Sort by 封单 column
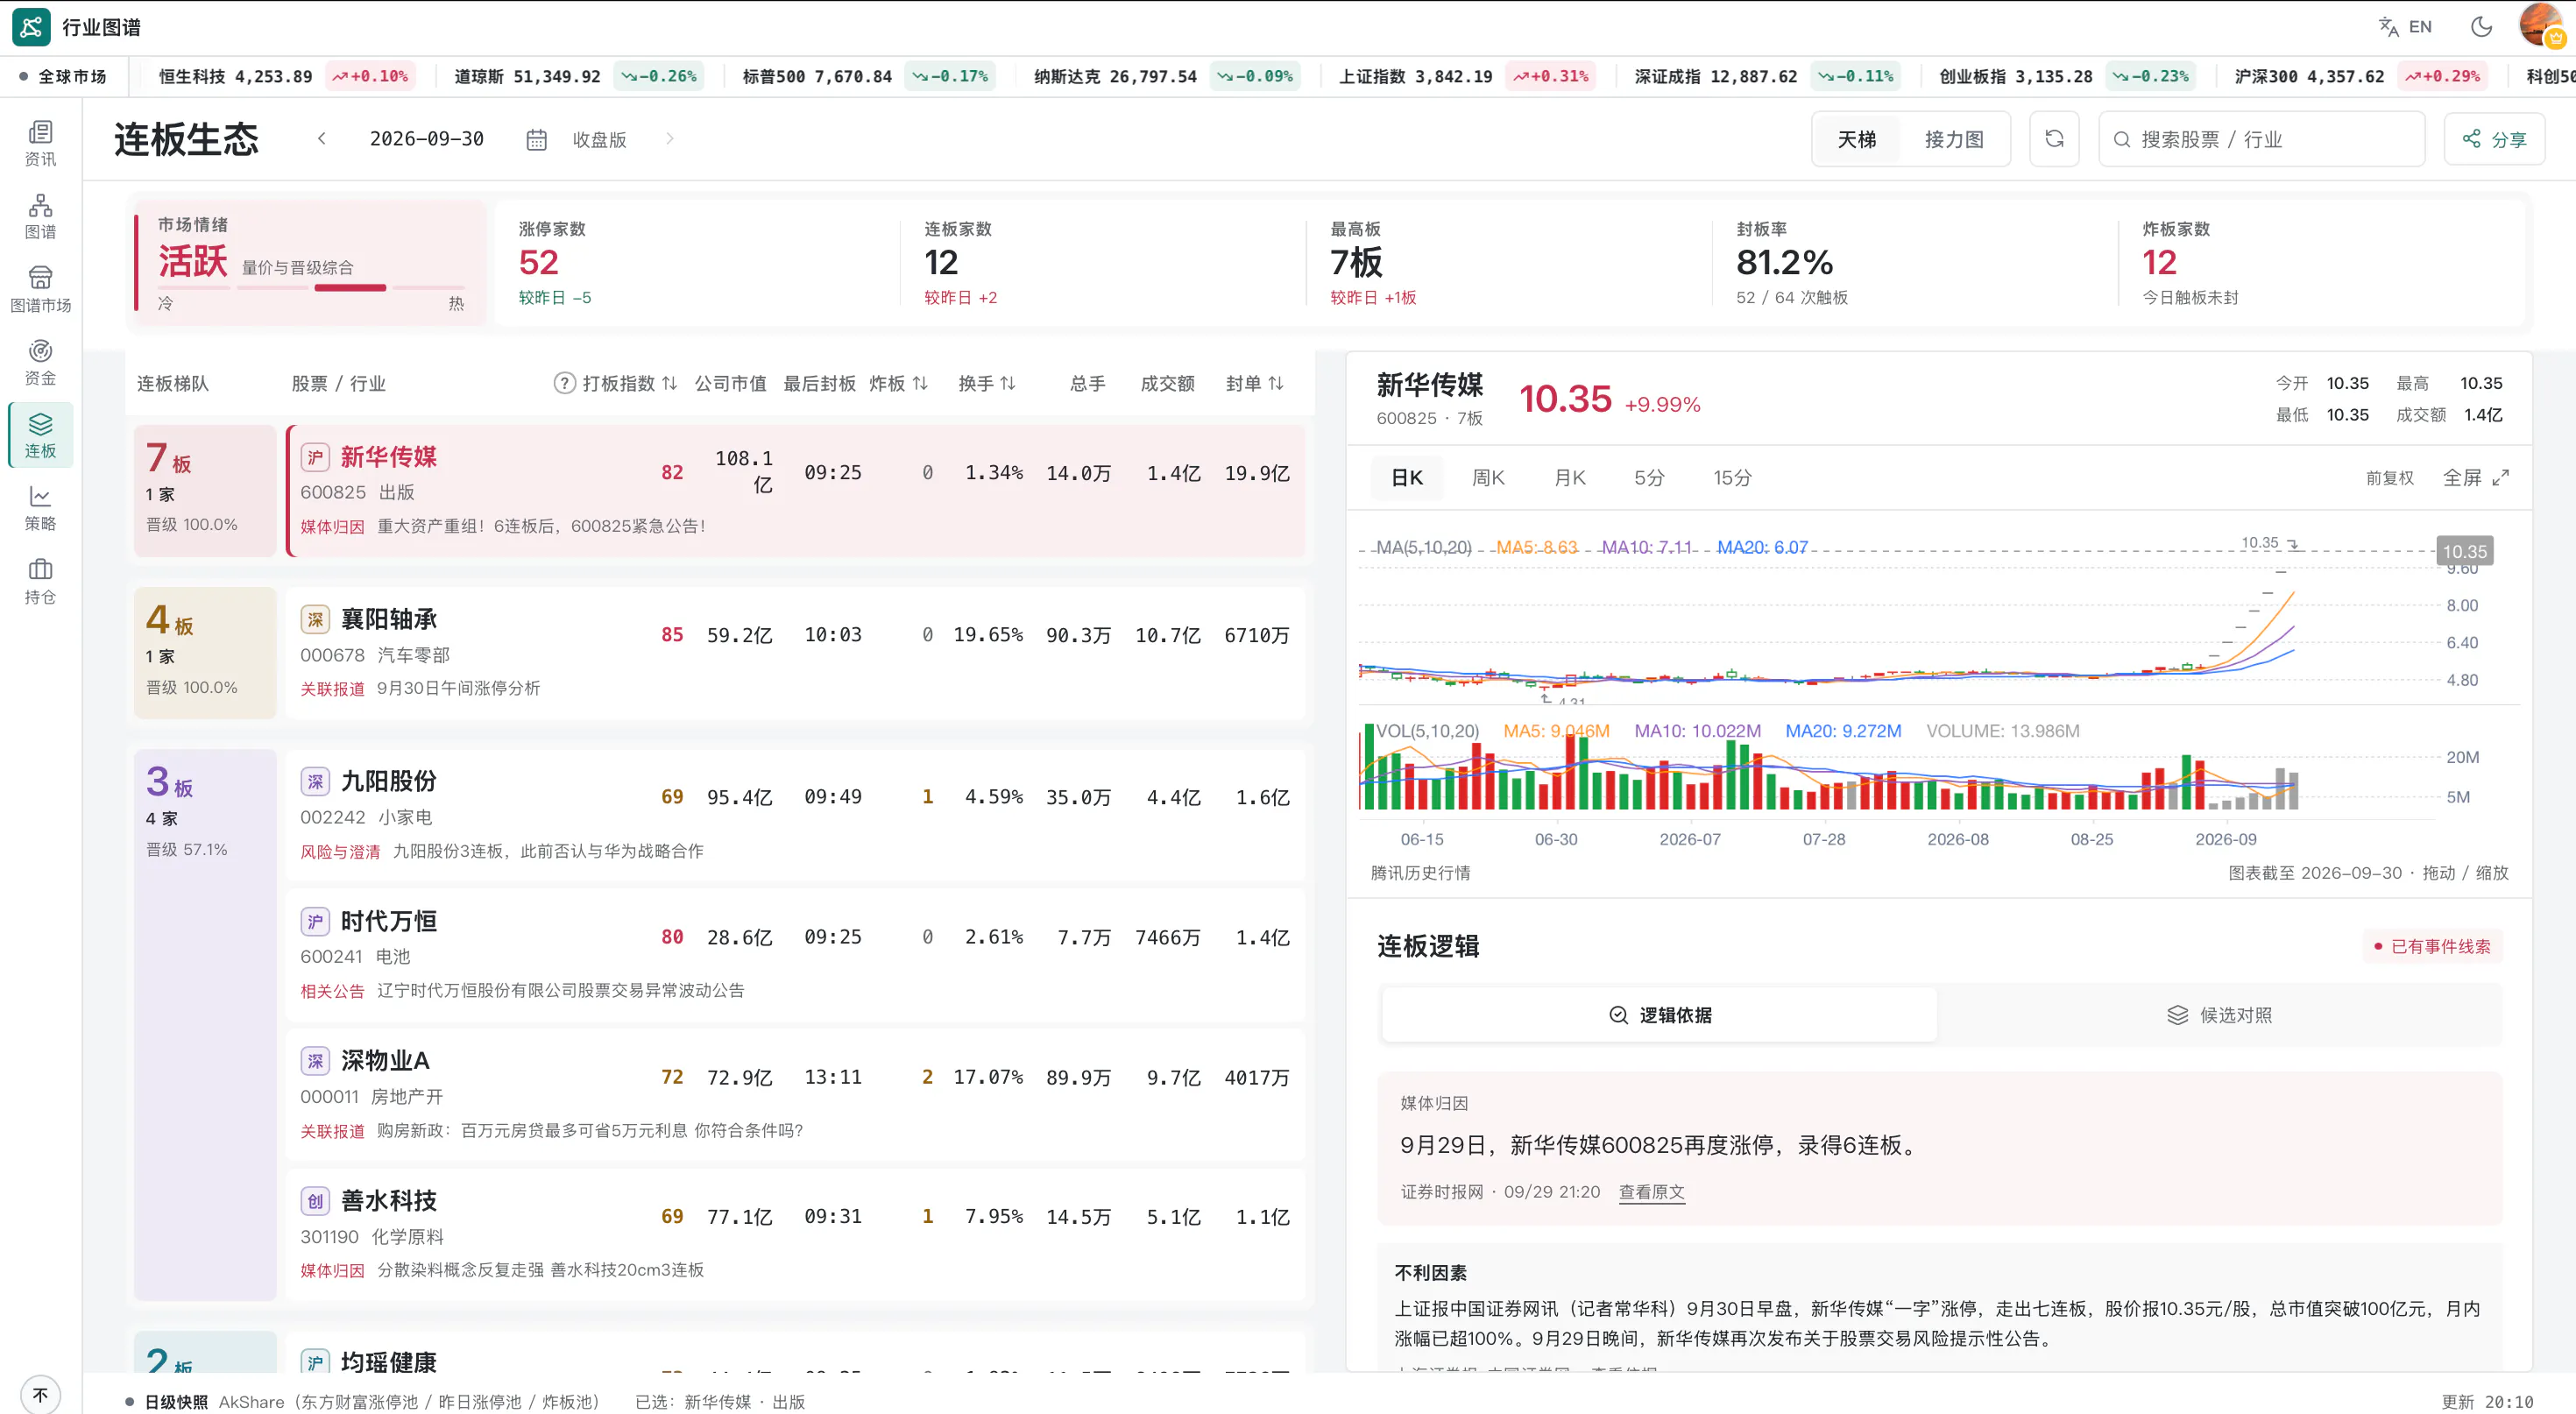The height and width of the screenshot is (1414, 2576). pos(1254,383)
